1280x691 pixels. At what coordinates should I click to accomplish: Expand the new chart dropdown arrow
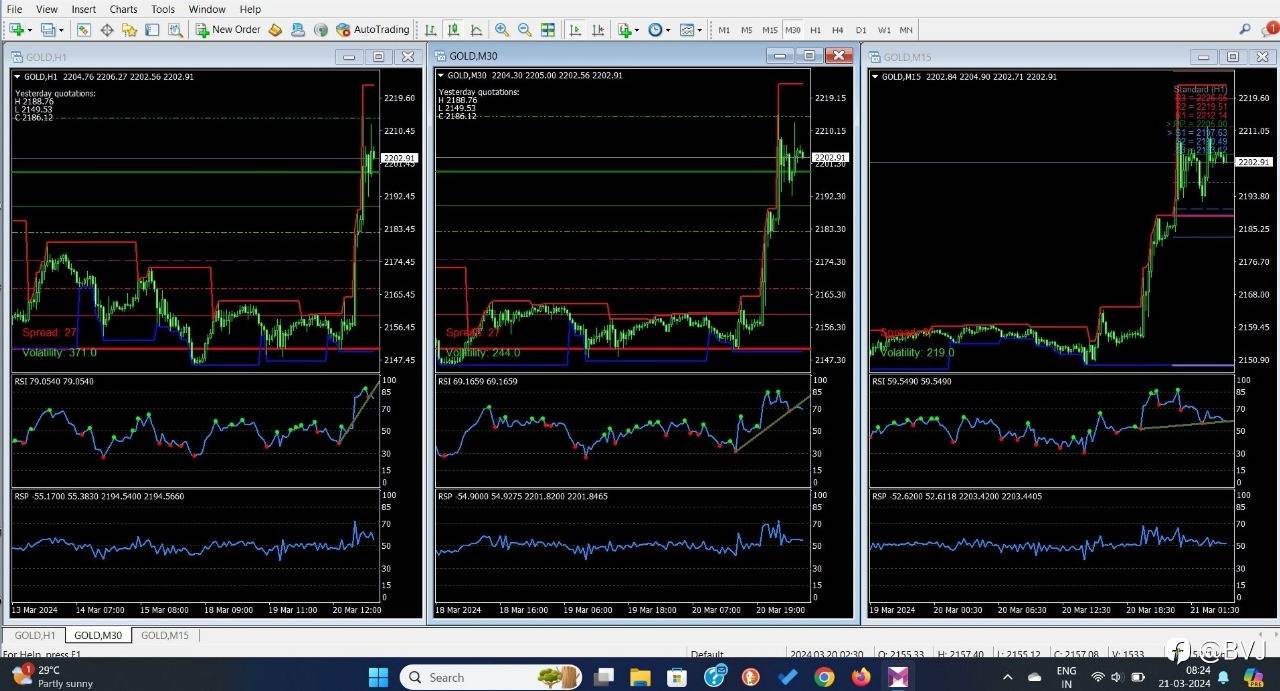[x=32, y=30]
